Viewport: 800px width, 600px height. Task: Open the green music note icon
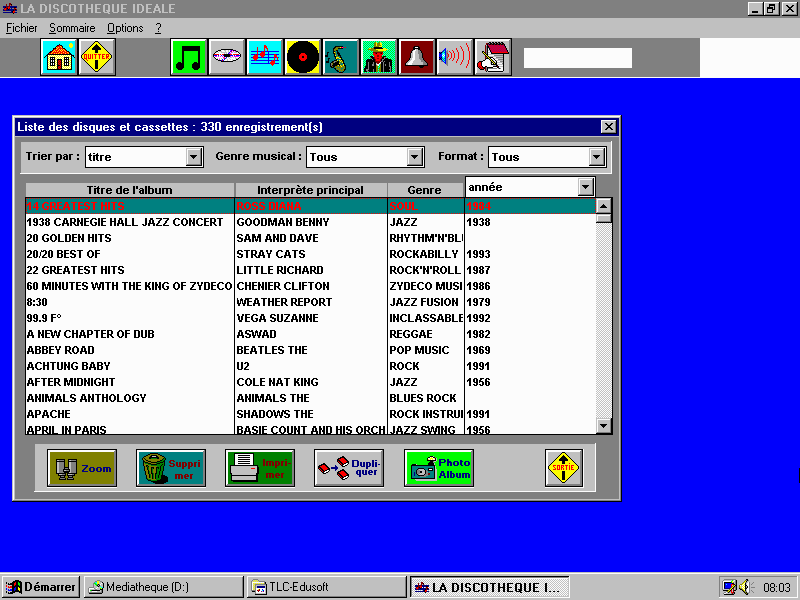click(x=189, y=57)
